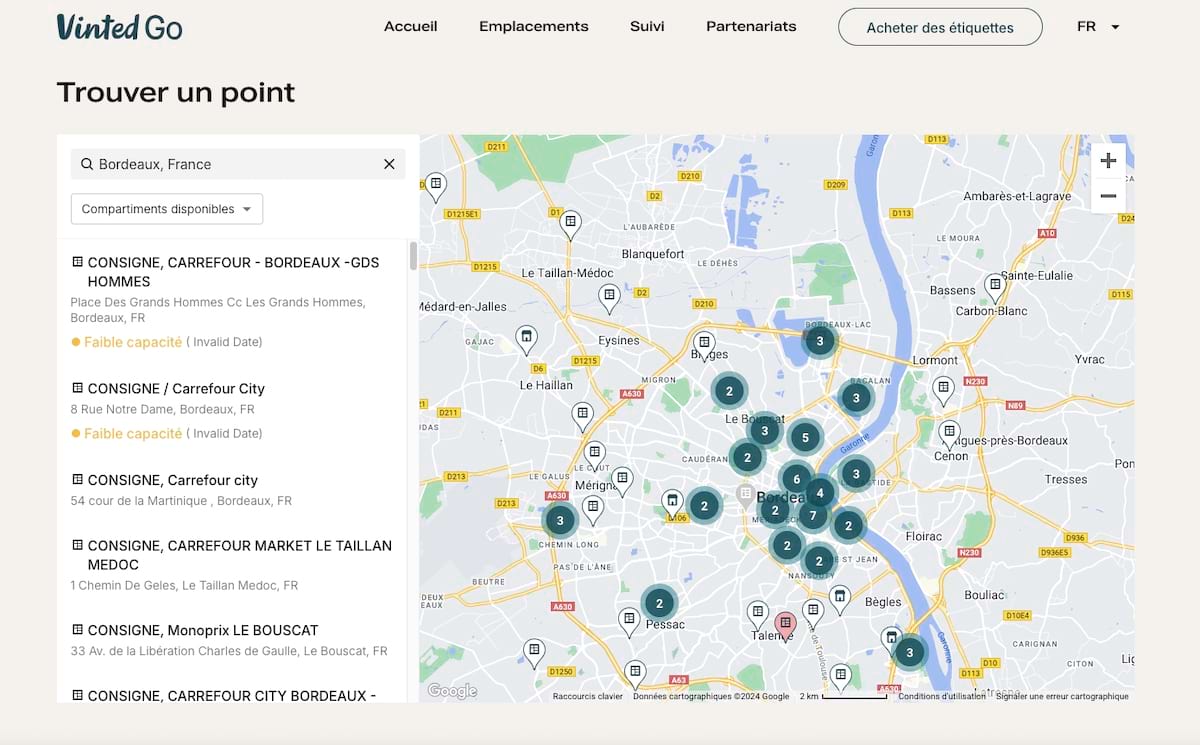The height and width of the screenshot is (745, 1200).
Task: Open the 3 cluster near Bacalan
Action: click(855, 397)
